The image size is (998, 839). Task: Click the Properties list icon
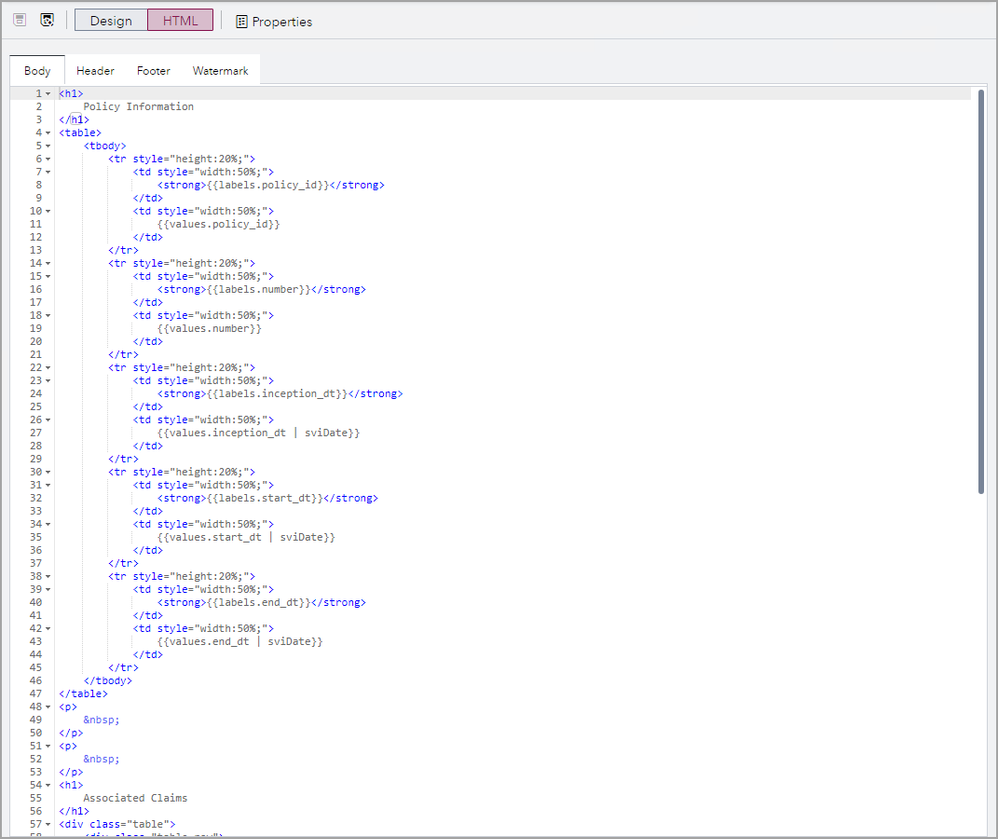241,21
